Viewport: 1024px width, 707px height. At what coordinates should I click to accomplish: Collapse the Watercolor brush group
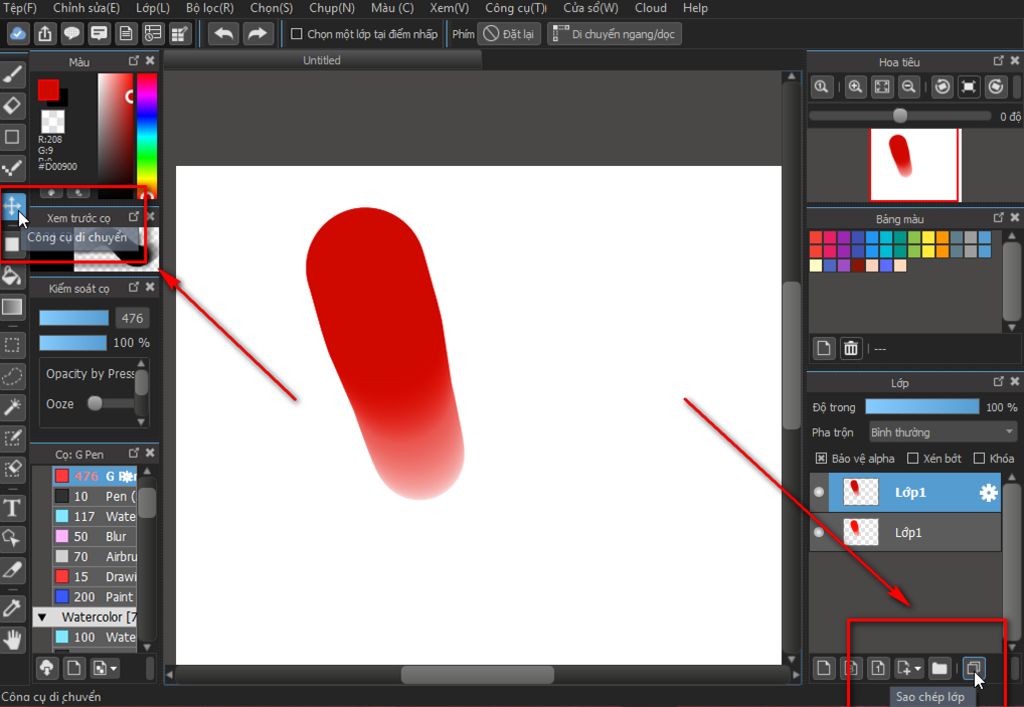click(x=42, y=617)
